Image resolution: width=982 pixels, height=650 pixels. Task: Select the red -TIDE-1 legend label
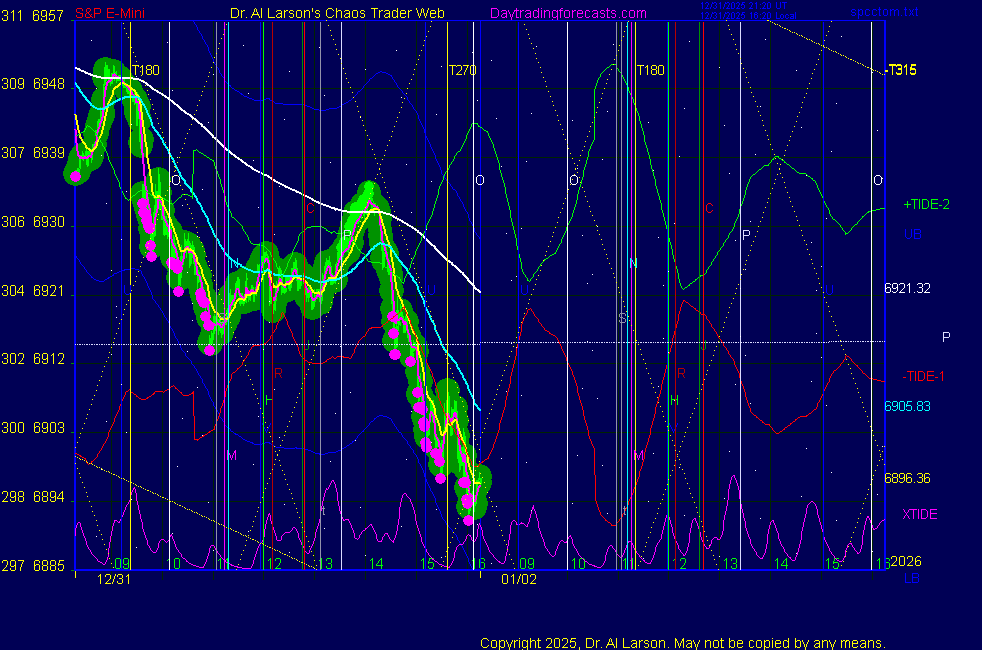(x=924, y=376)
